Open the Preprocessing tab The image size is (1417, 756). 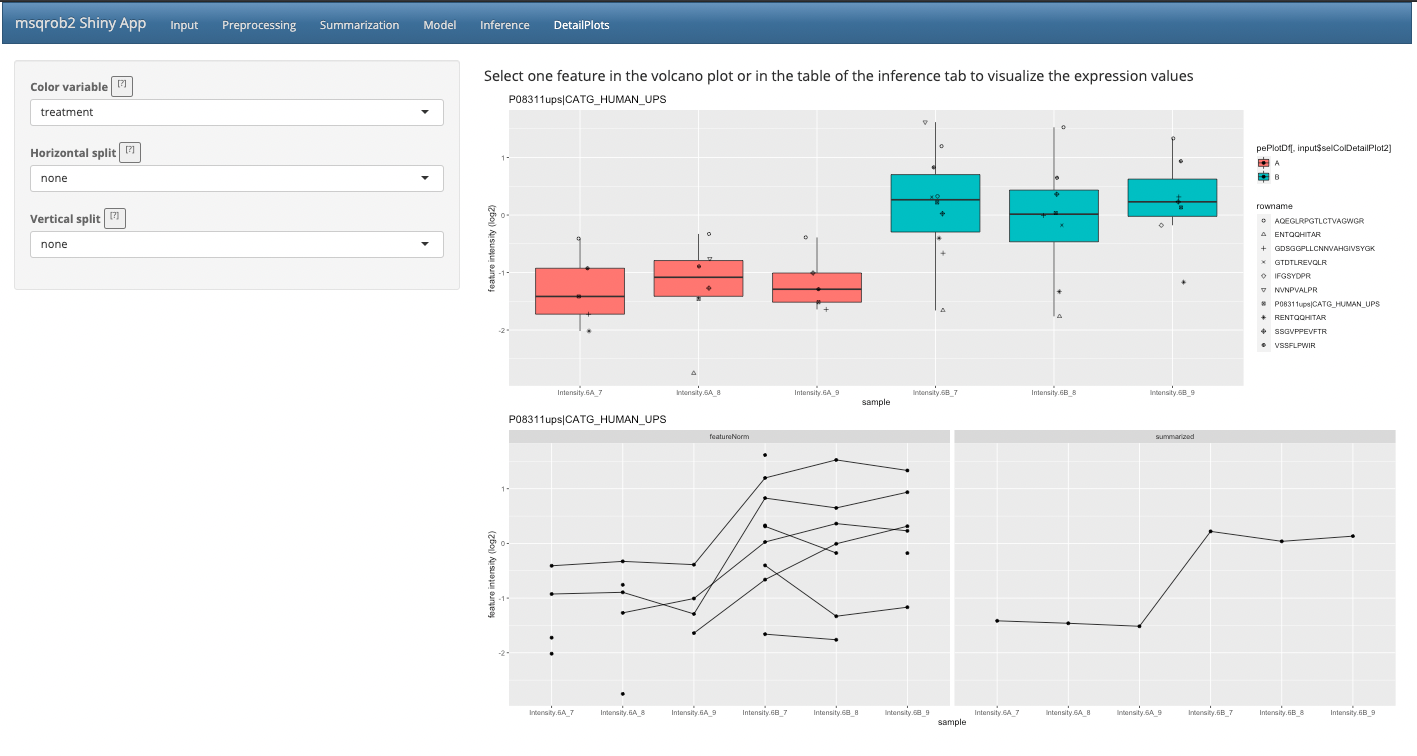pyautogui.click(x=259, y=25)
